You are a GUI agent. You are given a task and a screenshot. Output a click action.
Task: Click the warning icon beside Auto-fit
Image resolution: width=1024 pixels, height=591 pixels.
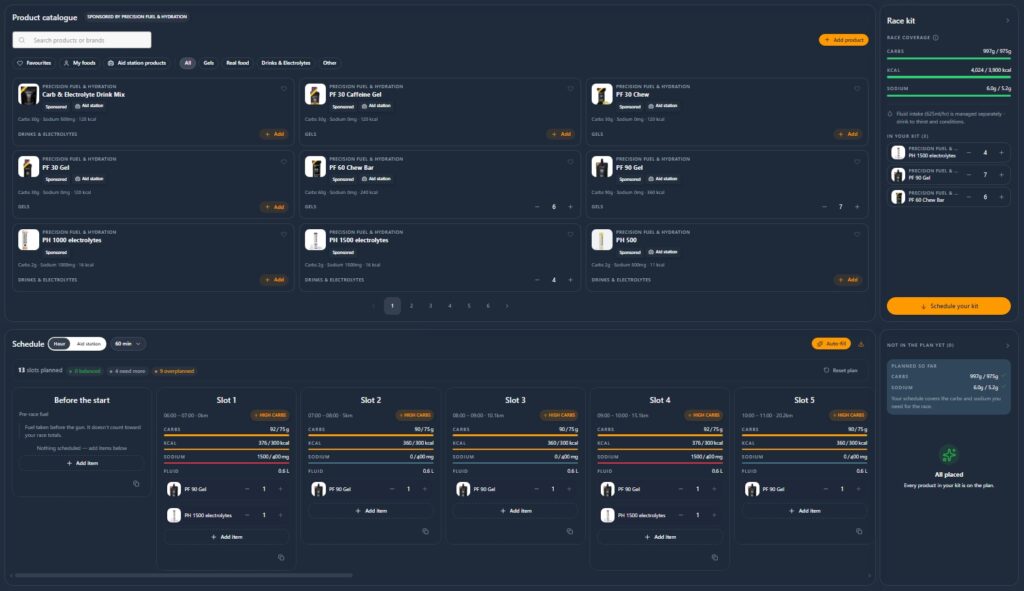pyautogui.click(x=861, y=344)
